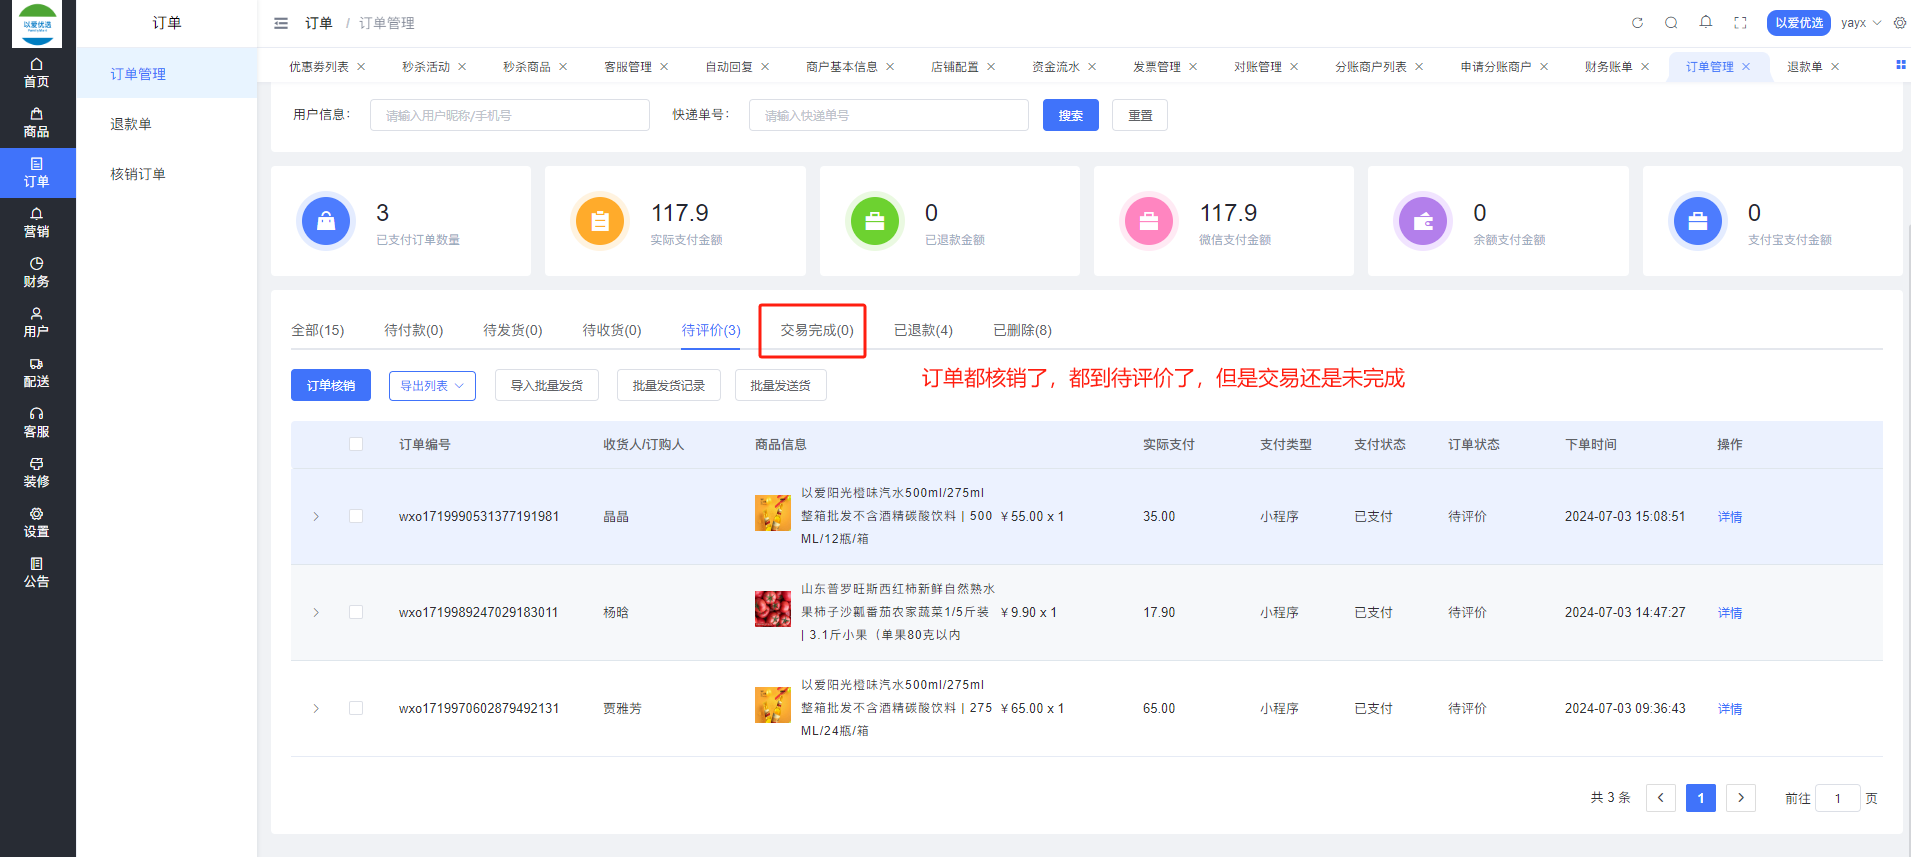
Task: Click 批量发货记录 button
Action: 669,385
